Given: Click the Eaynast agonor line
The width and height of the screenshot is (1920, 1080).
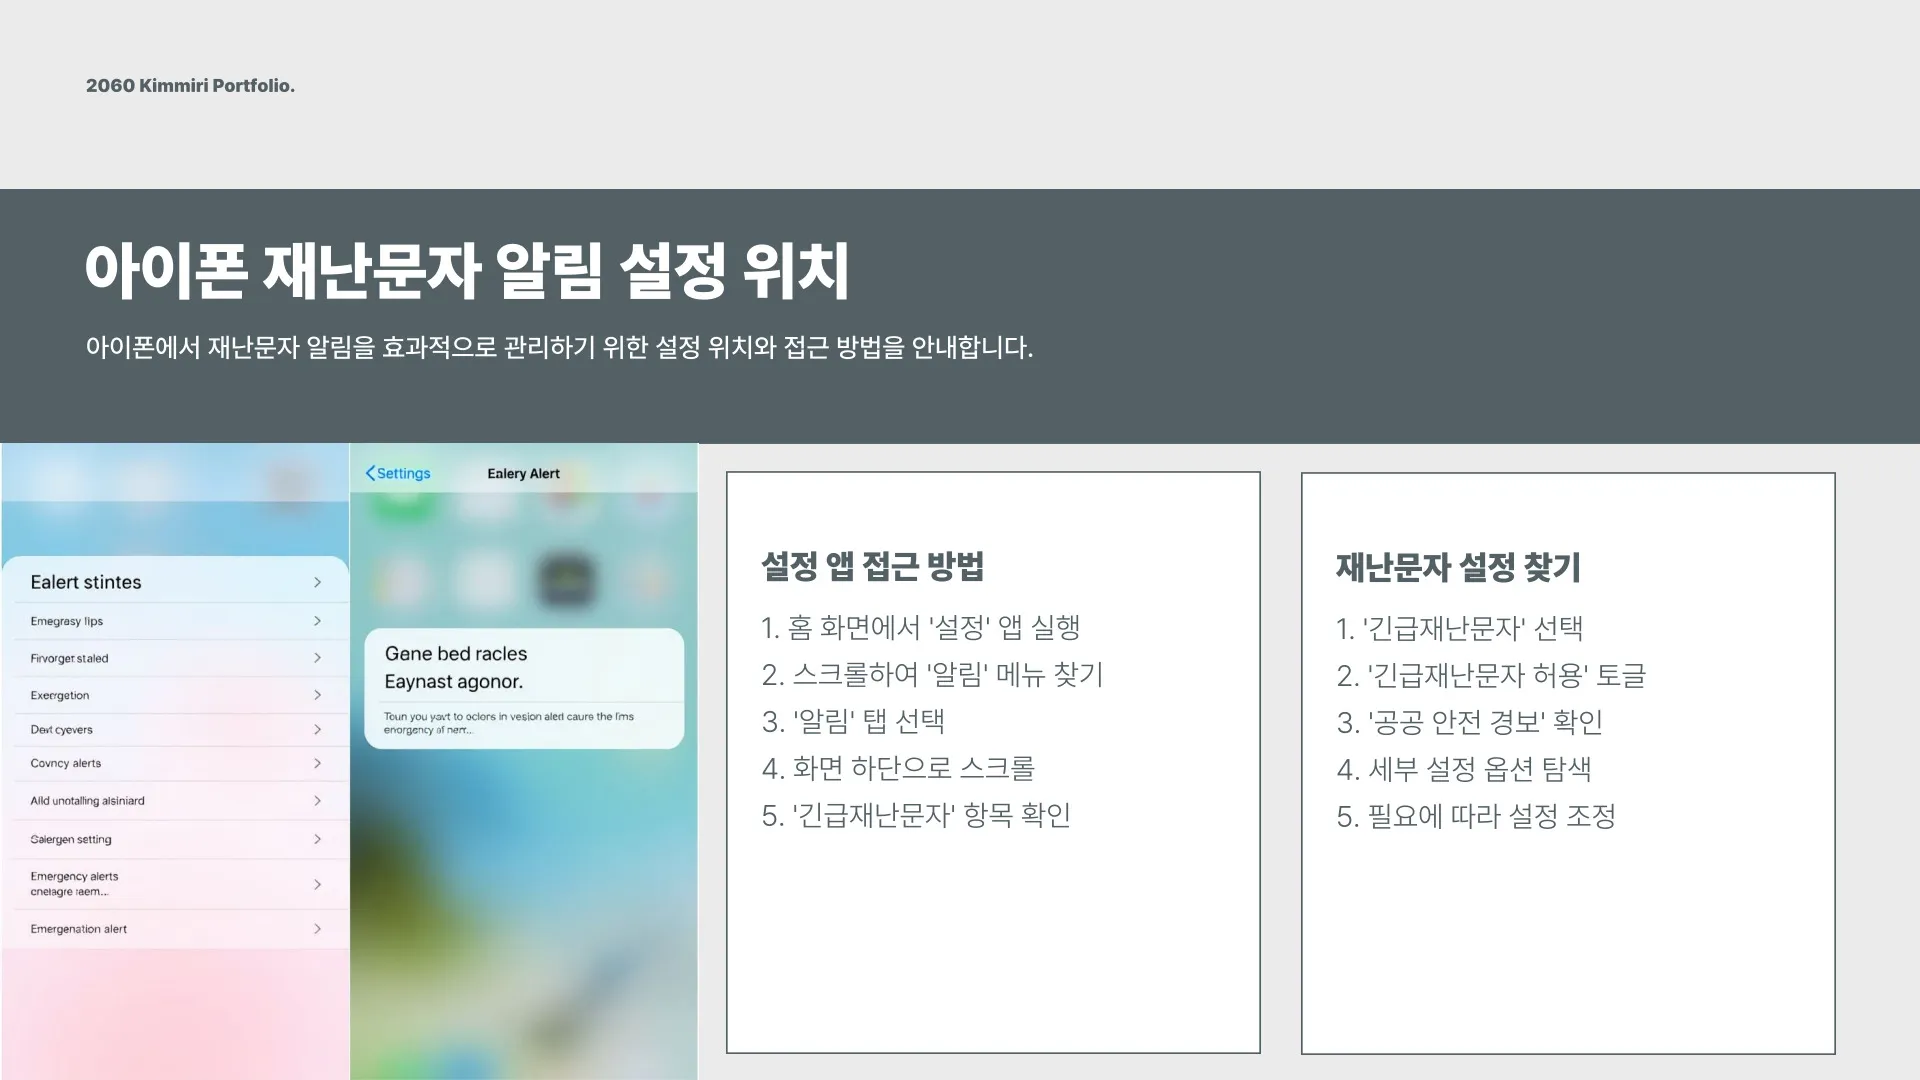Looking at the screenshot, I should [x=454, y=681].
